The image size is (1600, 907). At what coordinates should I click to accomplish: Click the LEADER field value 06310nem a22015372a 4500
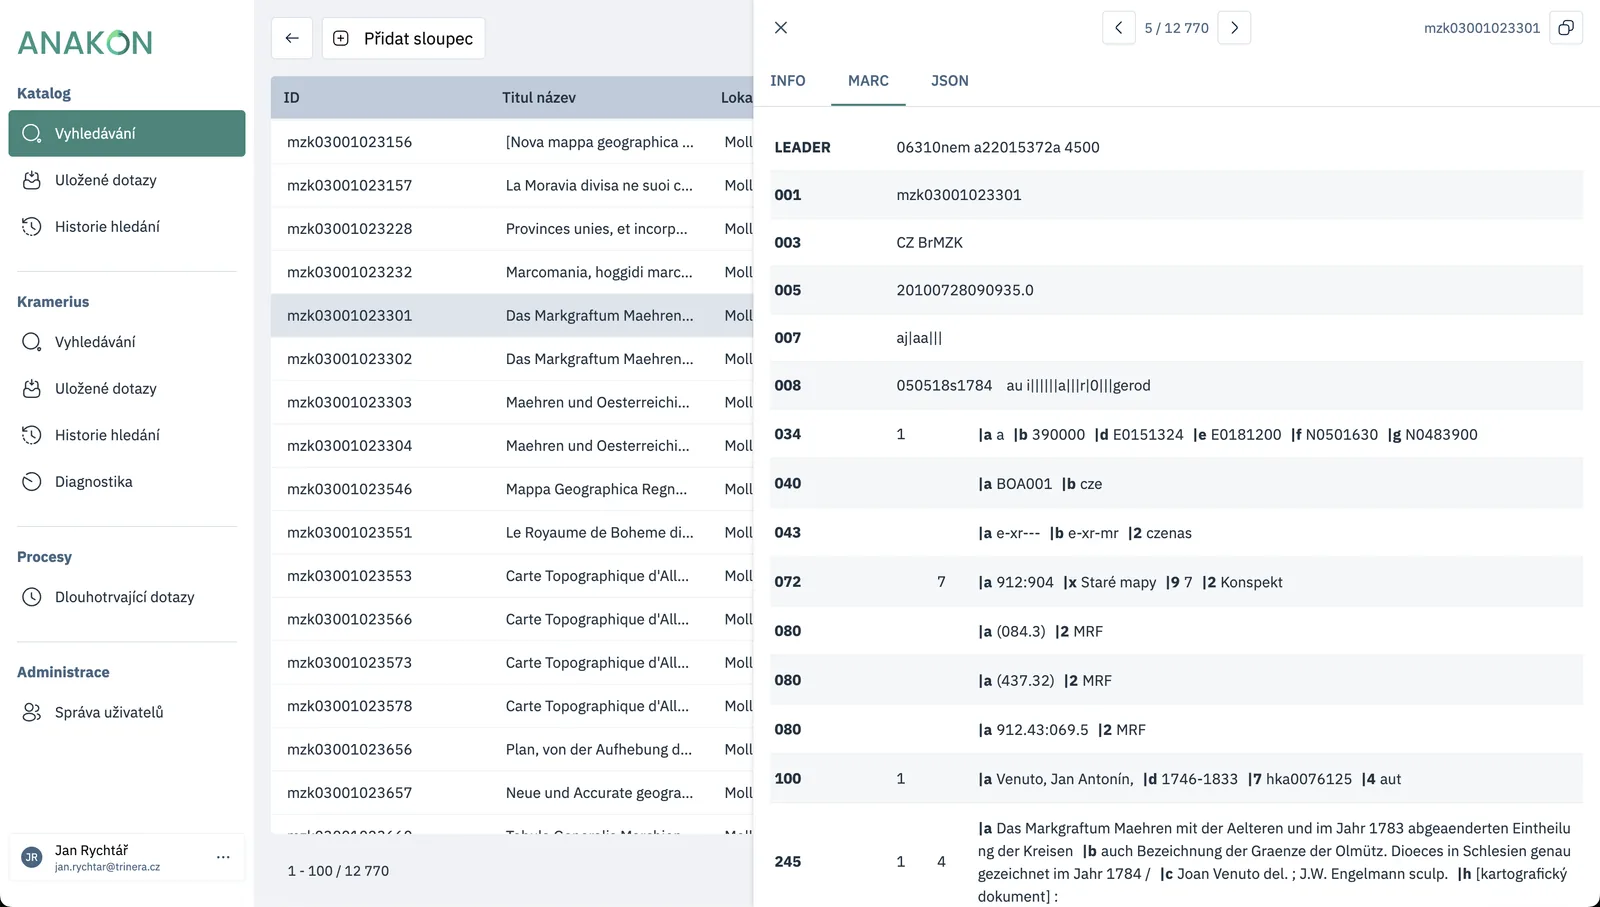pos(998,147)
